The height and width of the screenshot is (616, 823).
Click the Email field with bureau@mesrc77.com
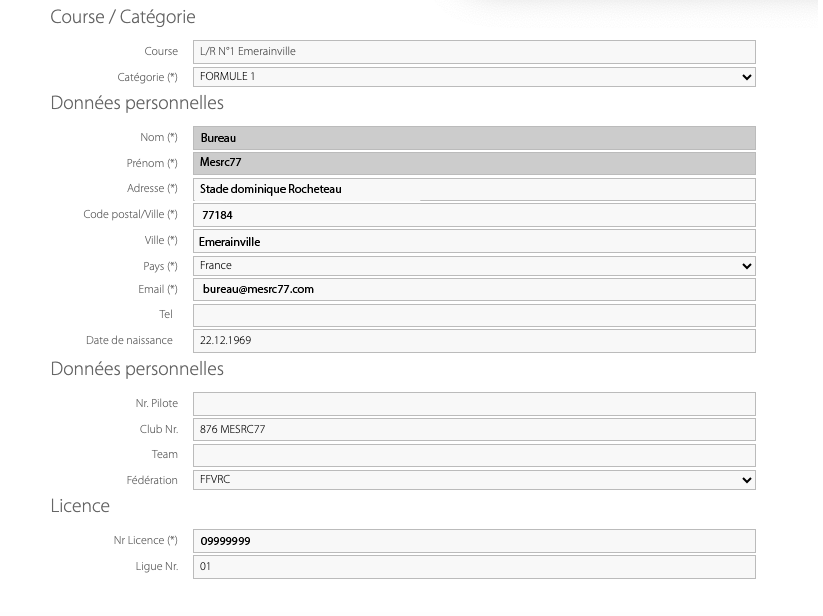tap(474, 290)
